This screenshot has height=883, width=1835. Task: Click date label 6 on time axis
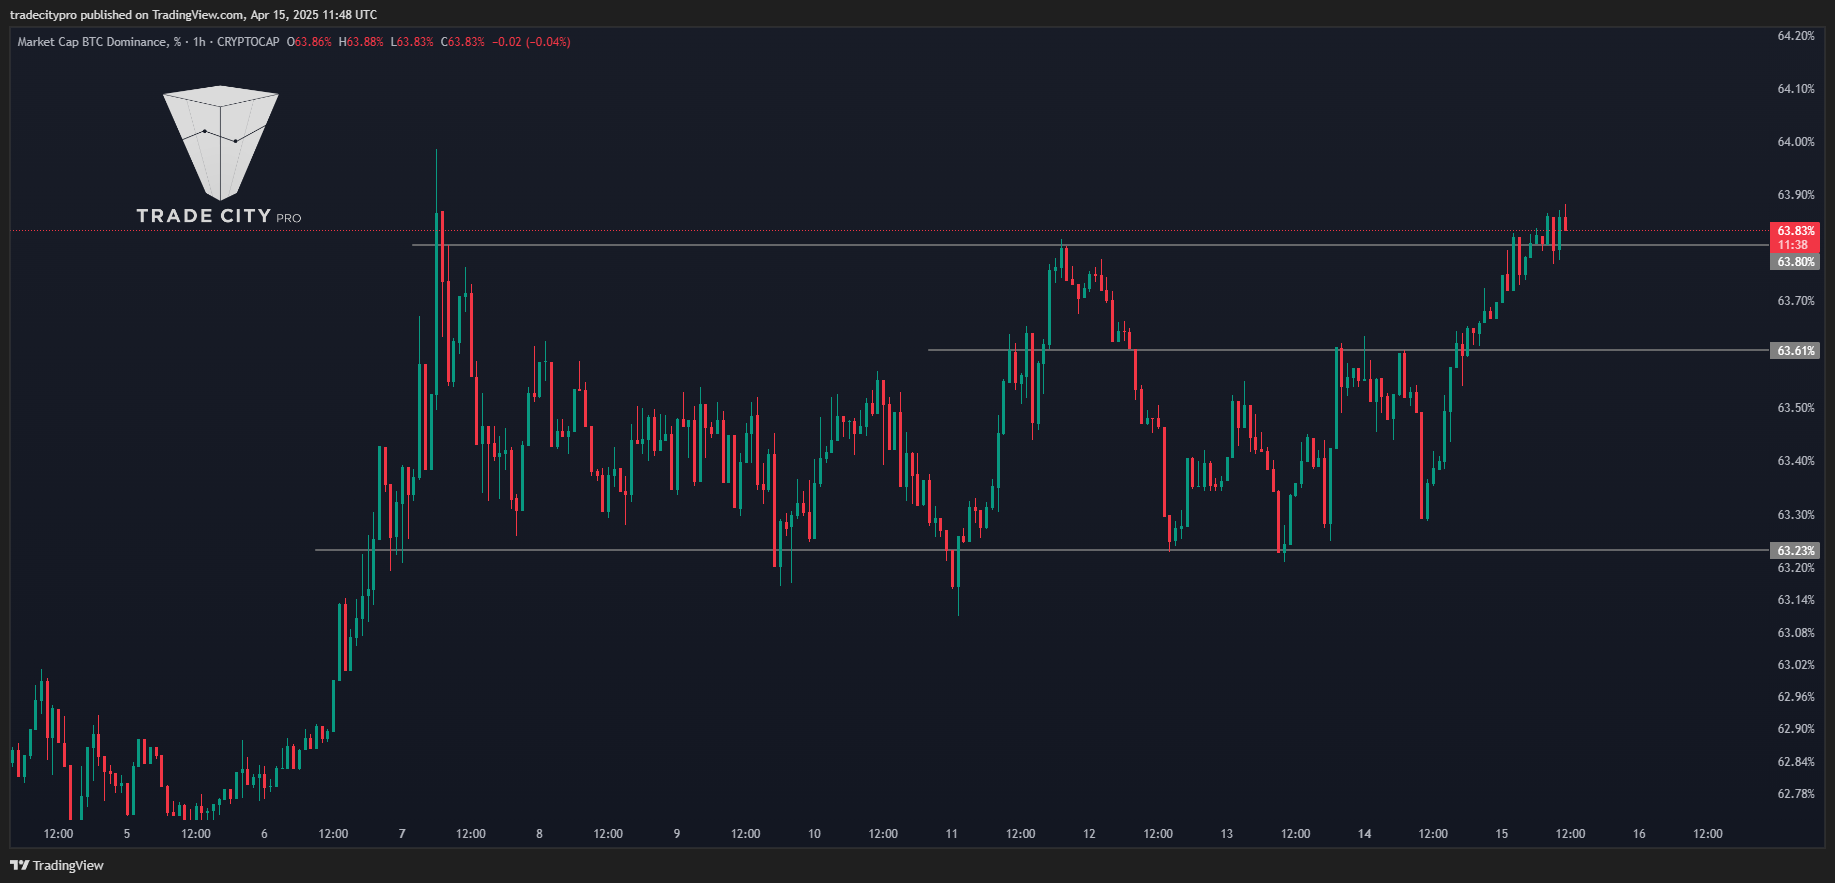(x=264, y=834)
